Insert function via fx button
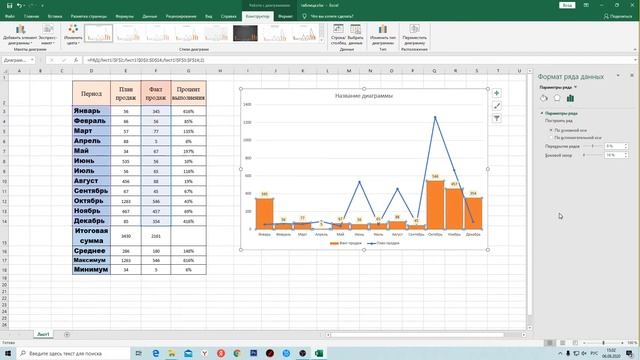This screenshot has height=360, width=640. click(x=76, y=60)
